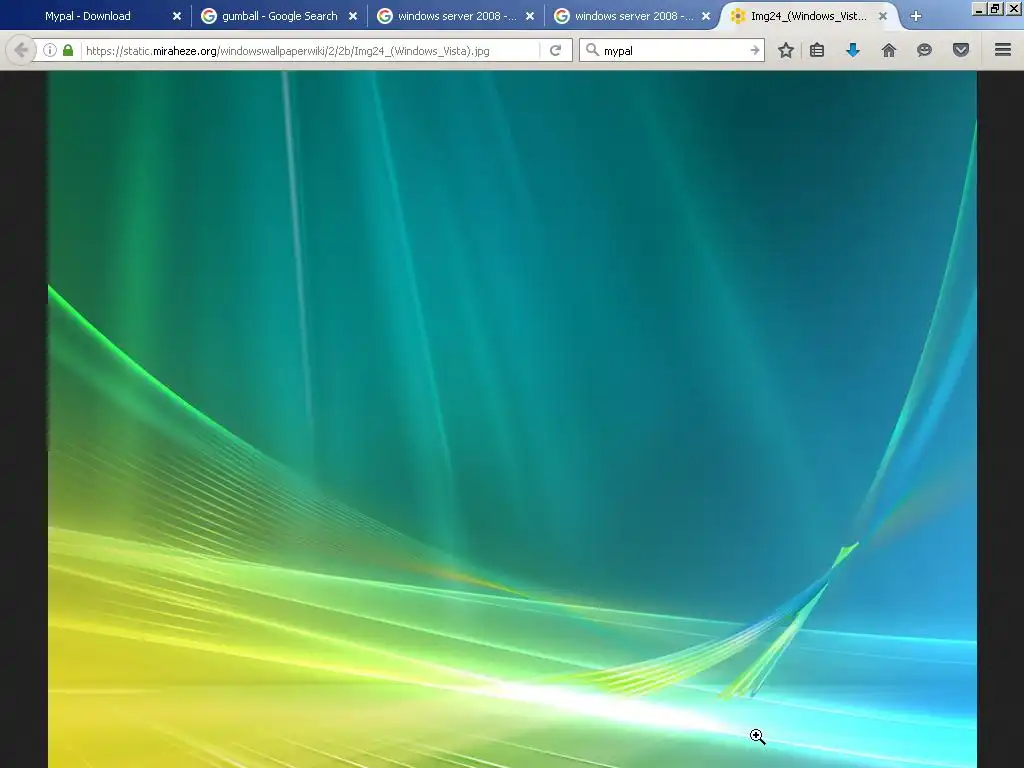Image resolution: width=1024 pixels, height=768 pixels.
Task: Go to home page with the house icon
Action: coord(889,50)
